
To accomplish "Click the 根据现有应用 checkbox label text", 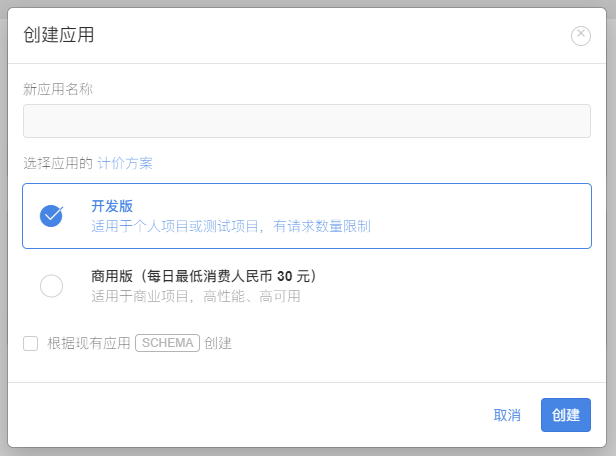I will (x=89, y=344).
